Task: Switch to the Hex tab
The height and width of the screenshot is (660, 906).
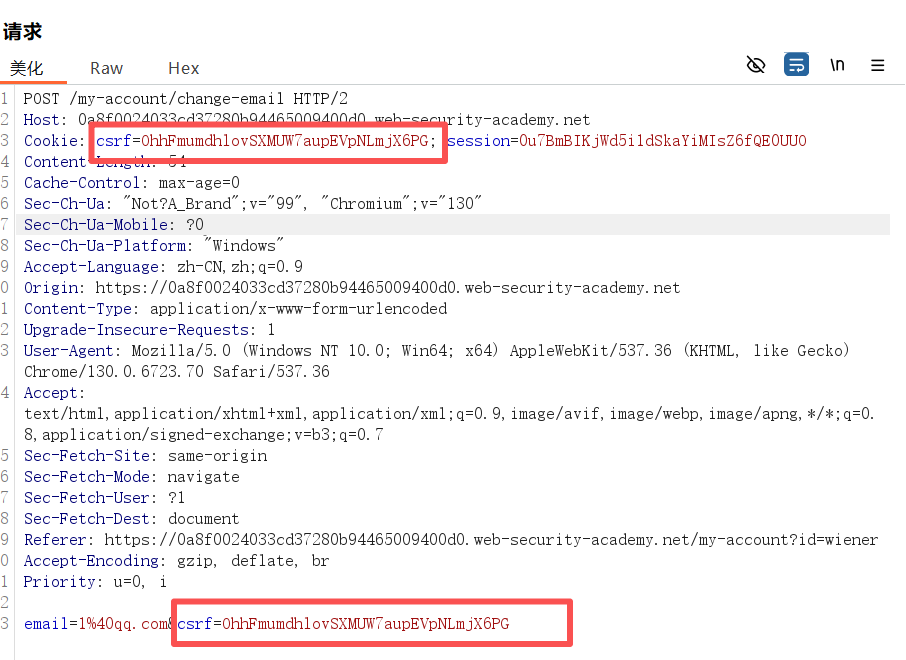Action: pos(183,68)
